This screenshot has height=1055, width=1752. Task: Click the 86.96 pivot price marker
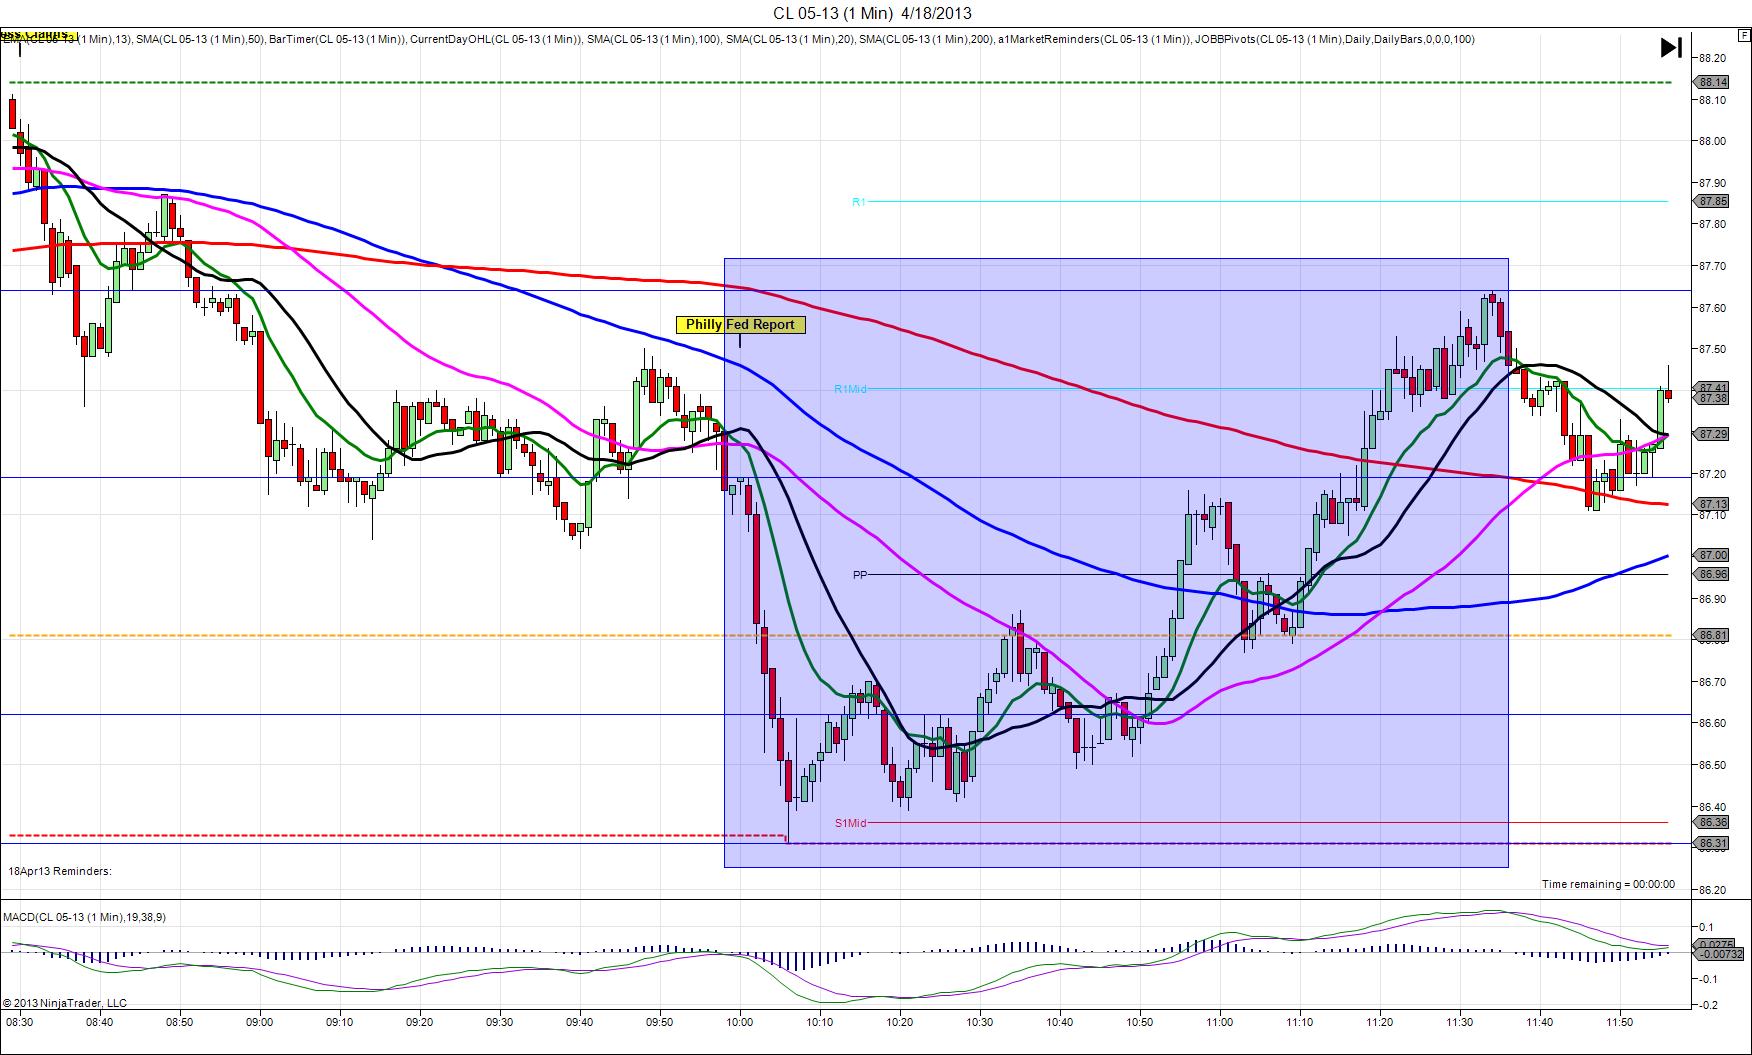[1712, 574]
